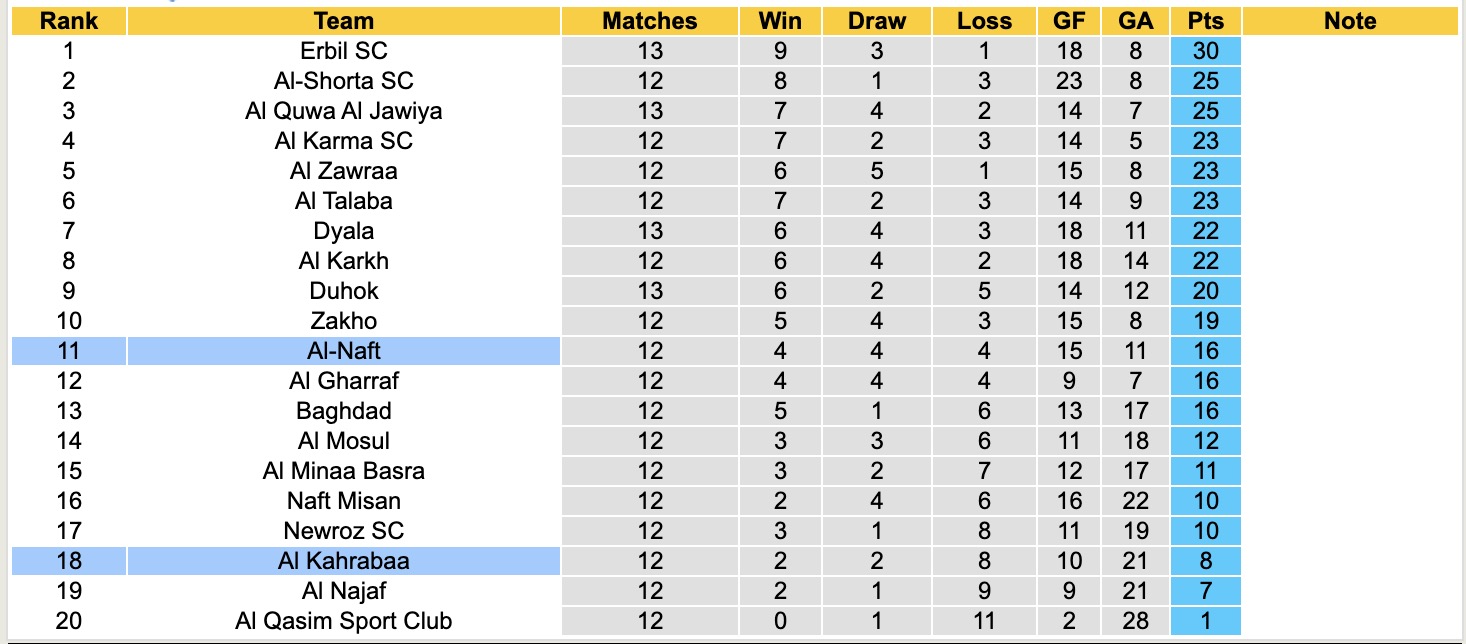The image size is (1466, 644).
Task: Open the Erbil SC team link
Action: point(343,51)
